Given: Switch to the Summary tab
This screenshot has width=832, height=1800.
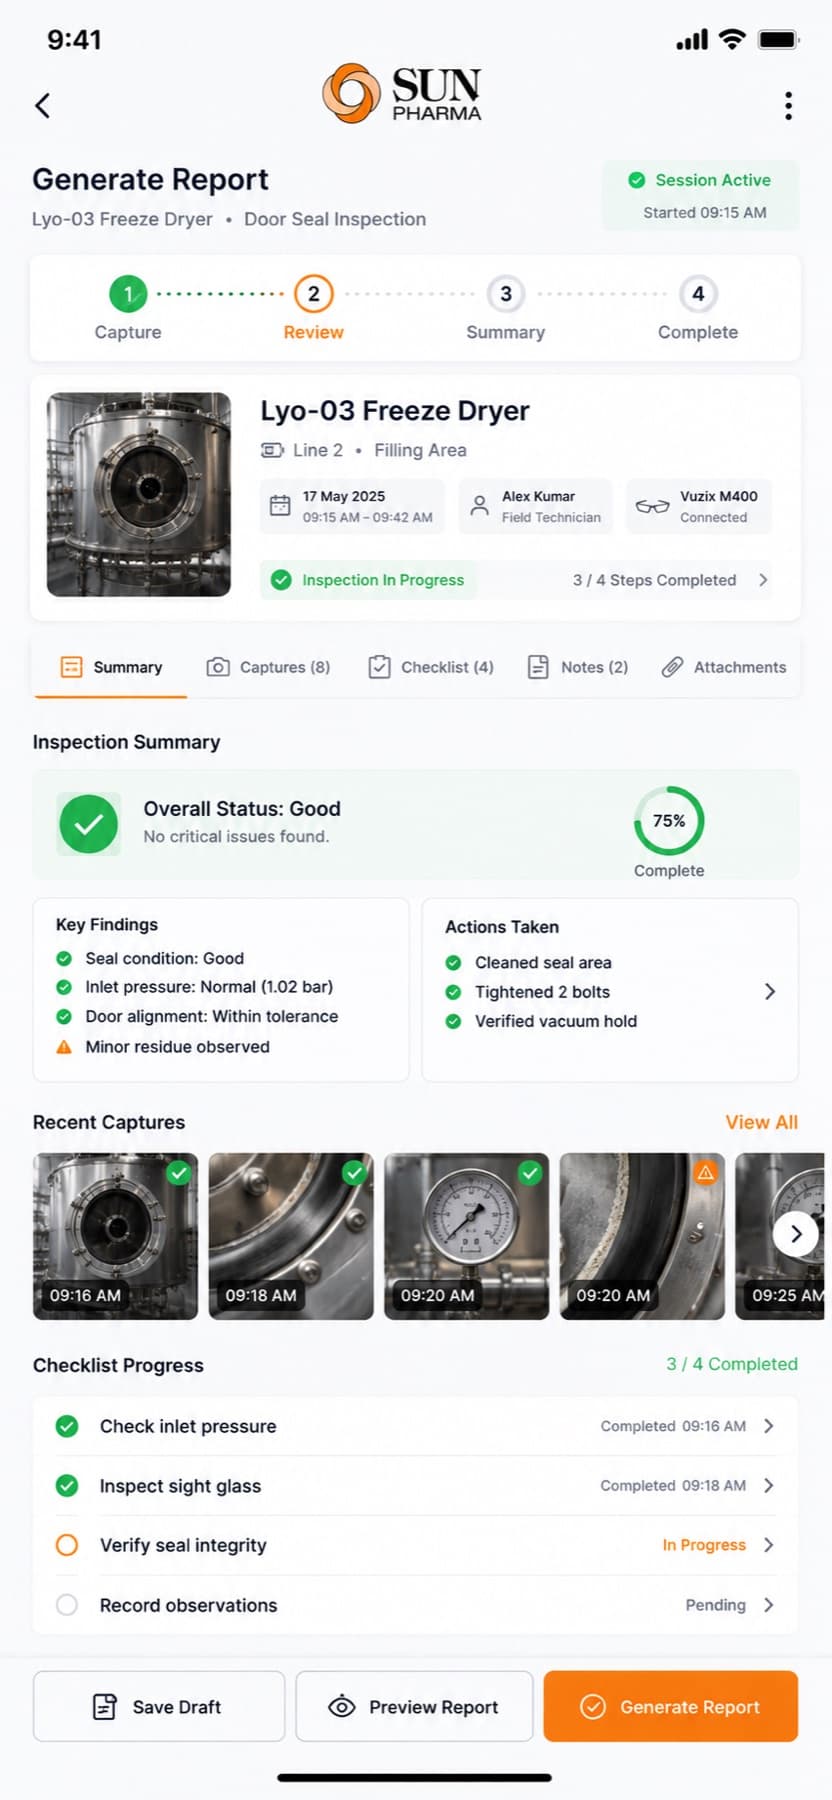Looking at the screenshot, I should (111, 667).
